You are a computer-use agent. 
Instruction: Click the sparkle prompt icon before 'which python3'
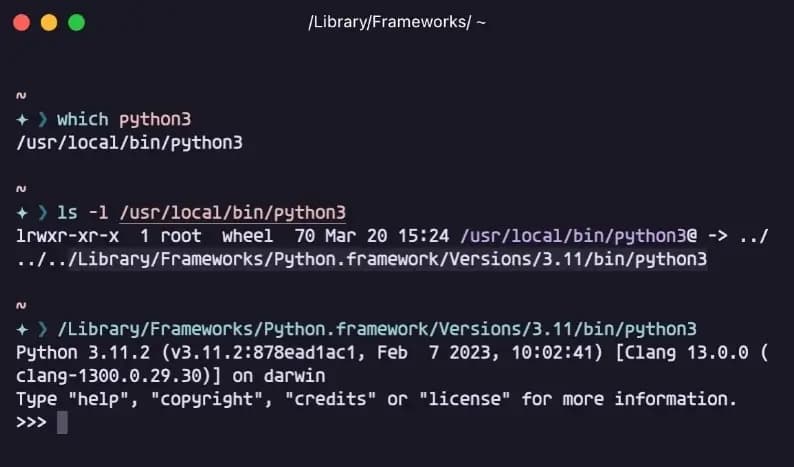(22, 120)
